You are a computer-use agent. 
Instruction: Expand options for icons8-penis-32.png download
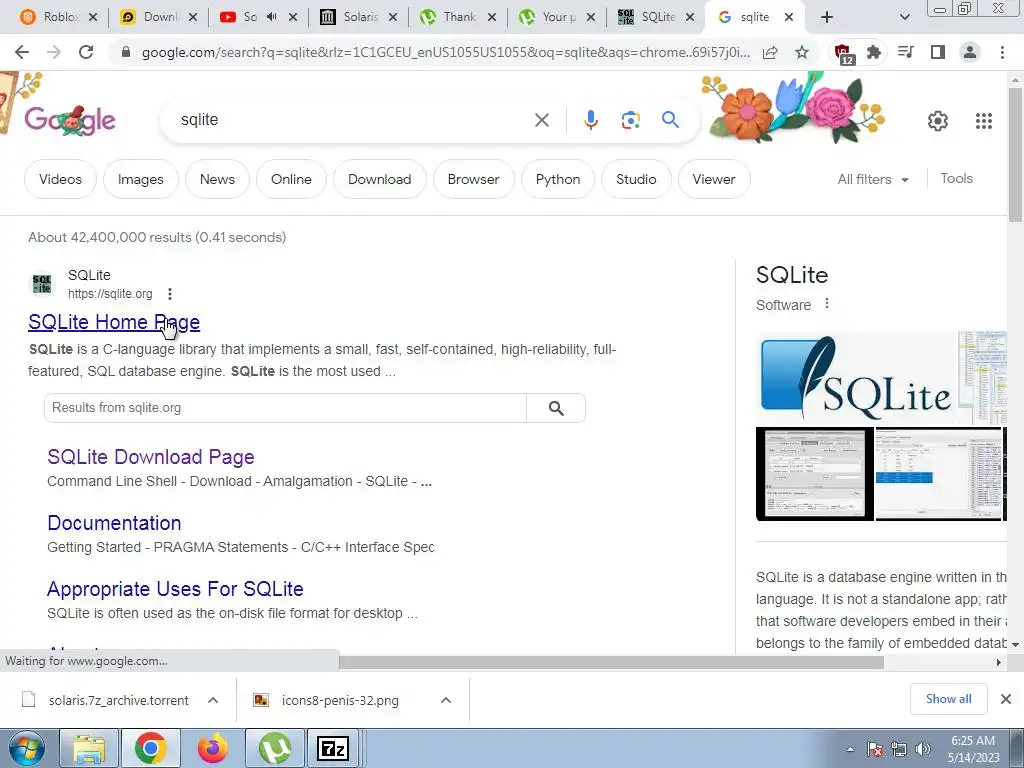point(446,700)
